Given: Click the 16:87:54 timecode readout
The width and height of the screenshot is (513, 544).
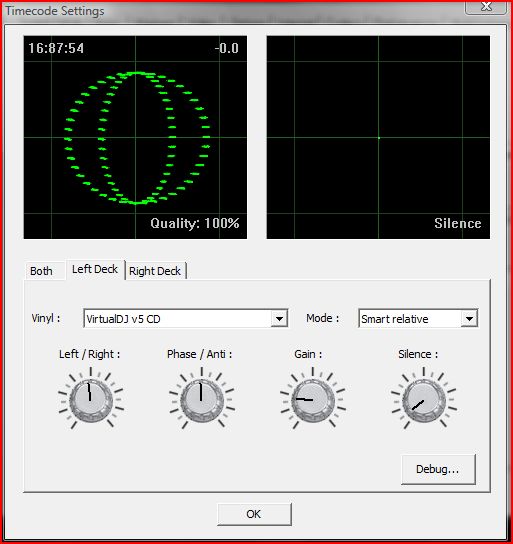Looking at the screenshot, I should 56,48.
